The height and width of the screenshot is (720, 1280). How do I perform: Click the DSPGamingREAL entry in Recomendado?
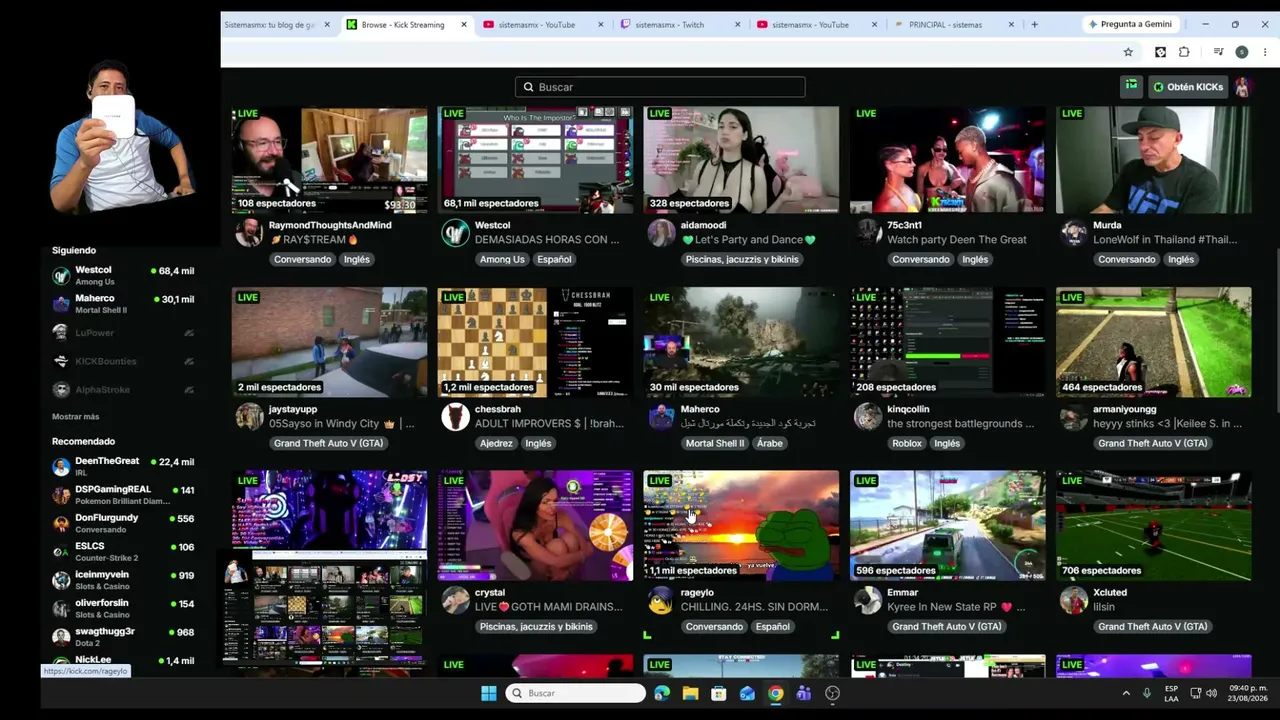(x=123, y=495)
